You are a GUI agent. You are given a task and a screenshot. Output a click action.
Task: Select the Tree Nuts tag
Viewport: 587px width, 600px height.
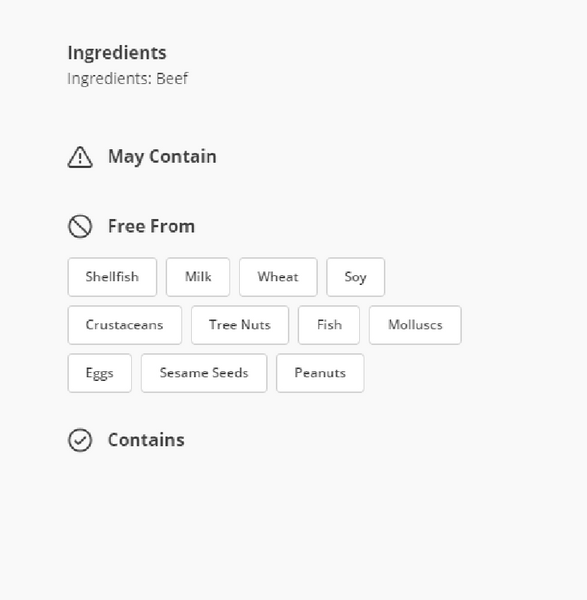(x=240, y=325)
